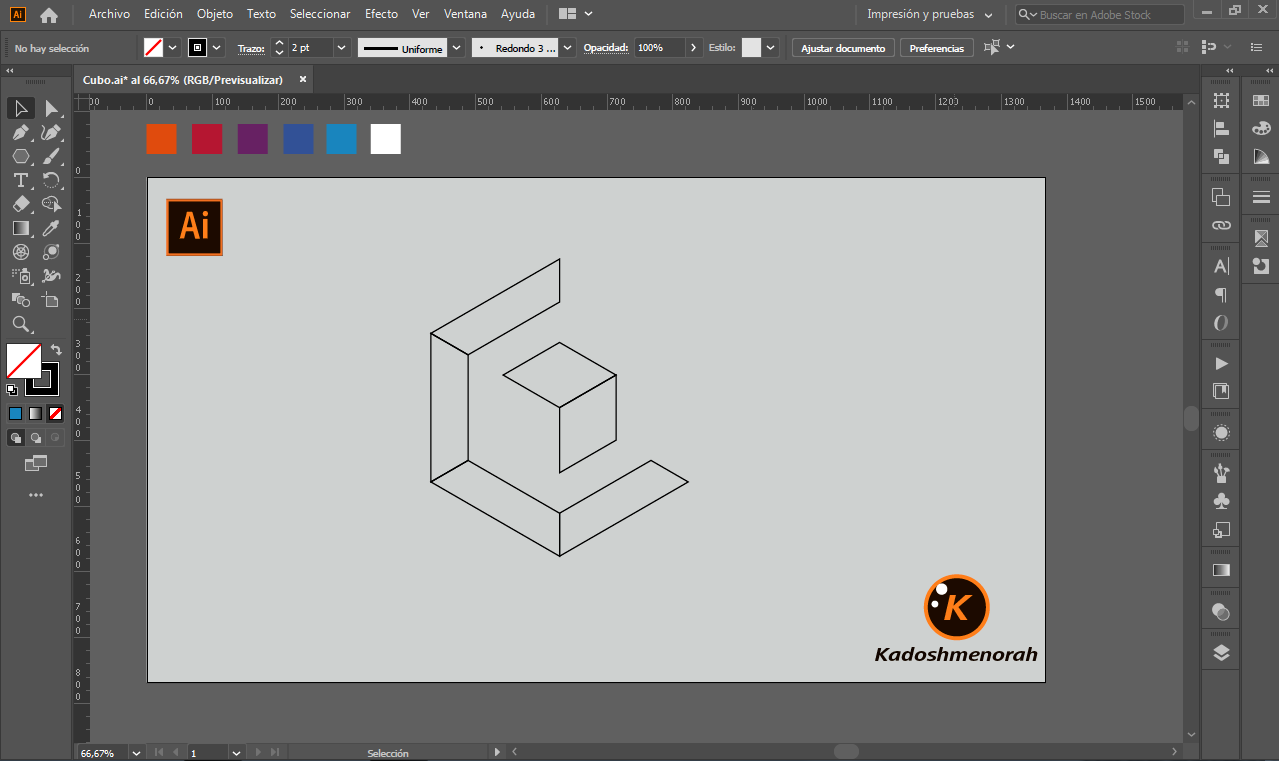Viewport: 1279px width, 761px height.
Task: Select the Artboard tool
Action: [51, 300]
